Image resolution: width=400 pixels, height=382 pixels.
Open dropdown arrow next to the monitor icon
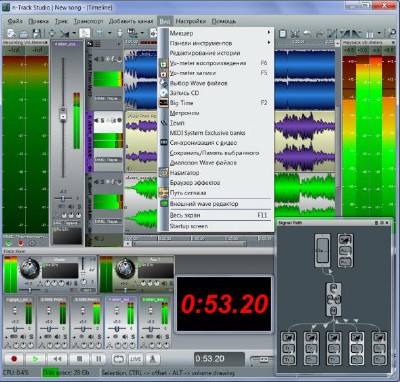click(142, 33)
